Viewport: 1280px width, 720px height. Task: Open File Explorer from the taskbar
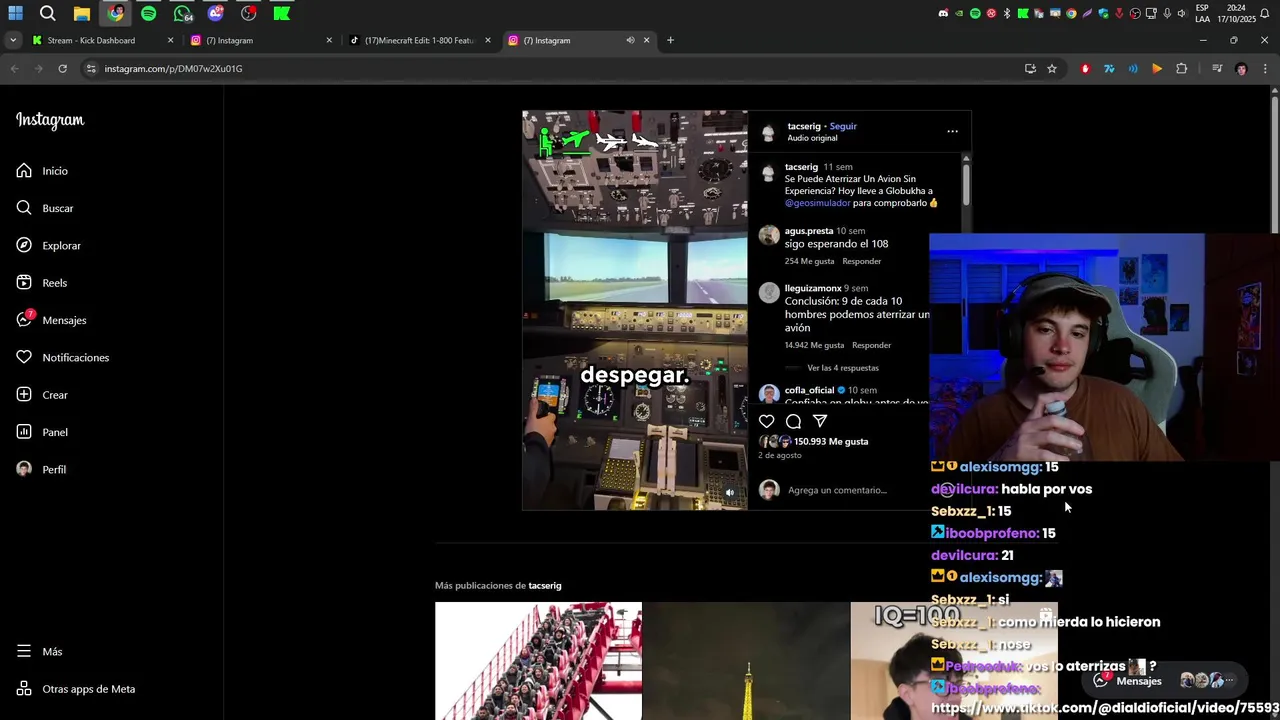pyautogui.click(x=82, y=13)
